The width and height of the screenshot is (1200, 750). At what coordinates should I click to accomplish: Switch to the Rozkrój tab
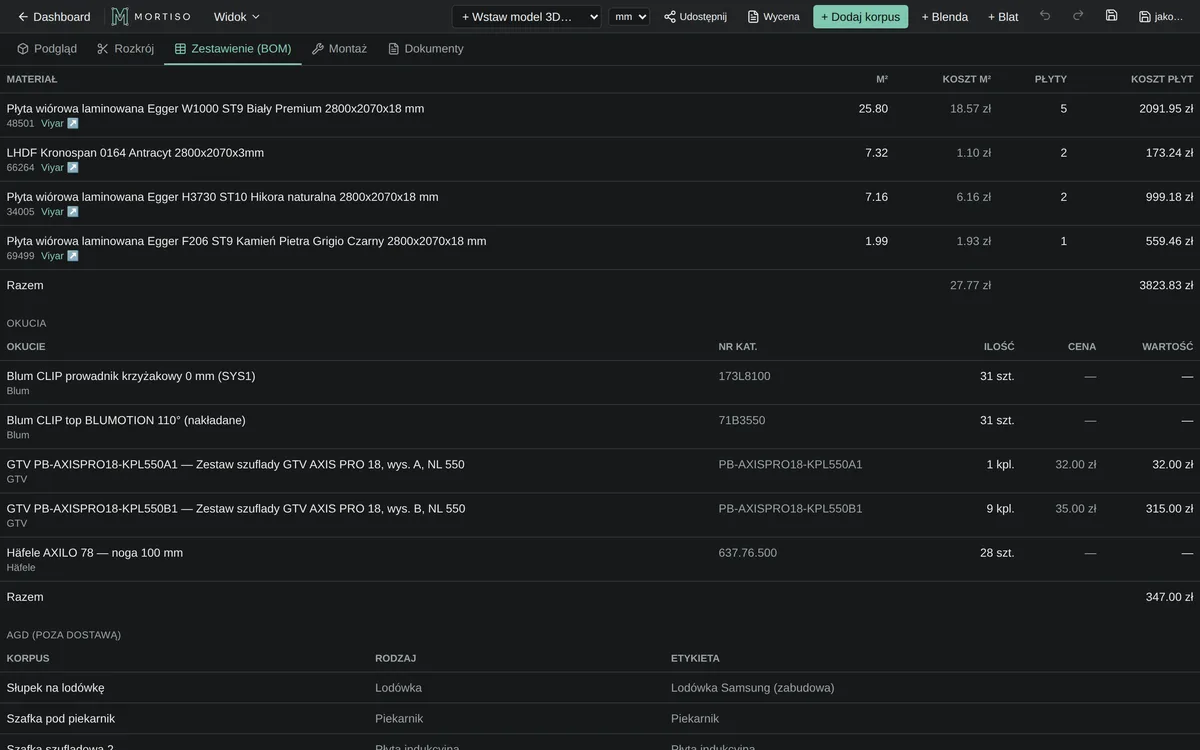126,49
